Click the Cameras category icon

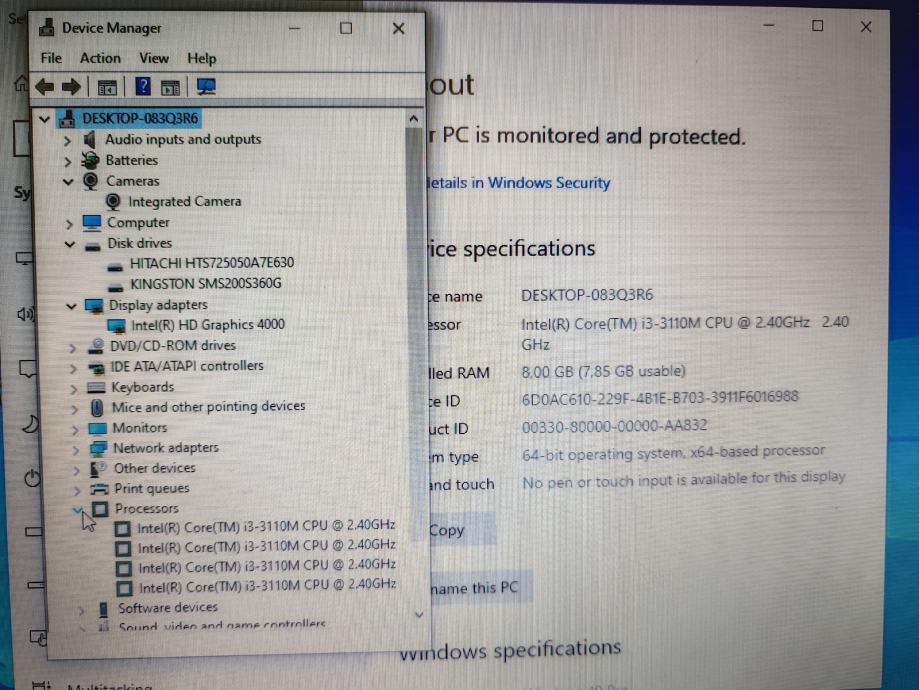90,181
